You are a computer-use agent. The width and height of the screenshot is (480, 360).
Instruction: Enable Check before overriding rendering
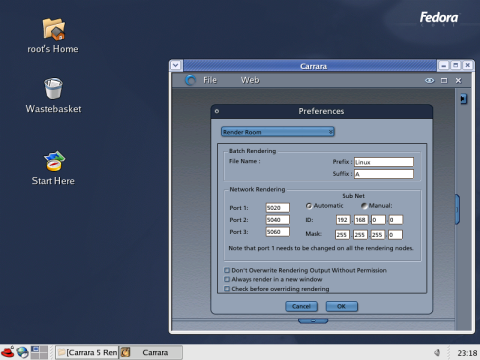click(227, 289)
